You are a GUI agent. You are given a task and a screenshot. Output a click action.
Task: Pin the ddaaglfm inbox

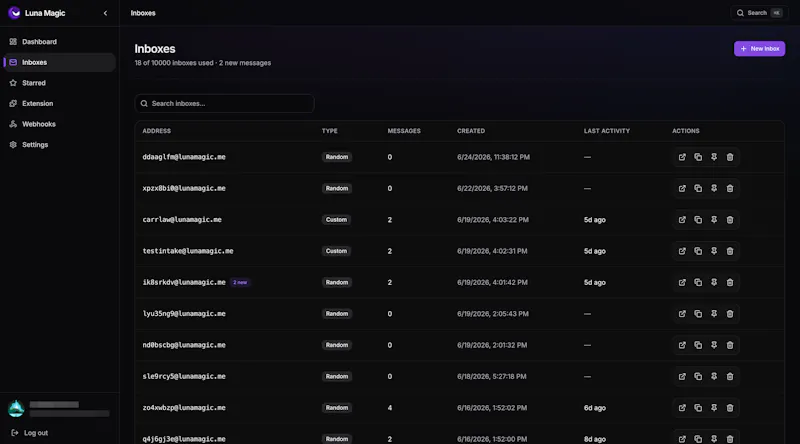click(x=714, y=157)
